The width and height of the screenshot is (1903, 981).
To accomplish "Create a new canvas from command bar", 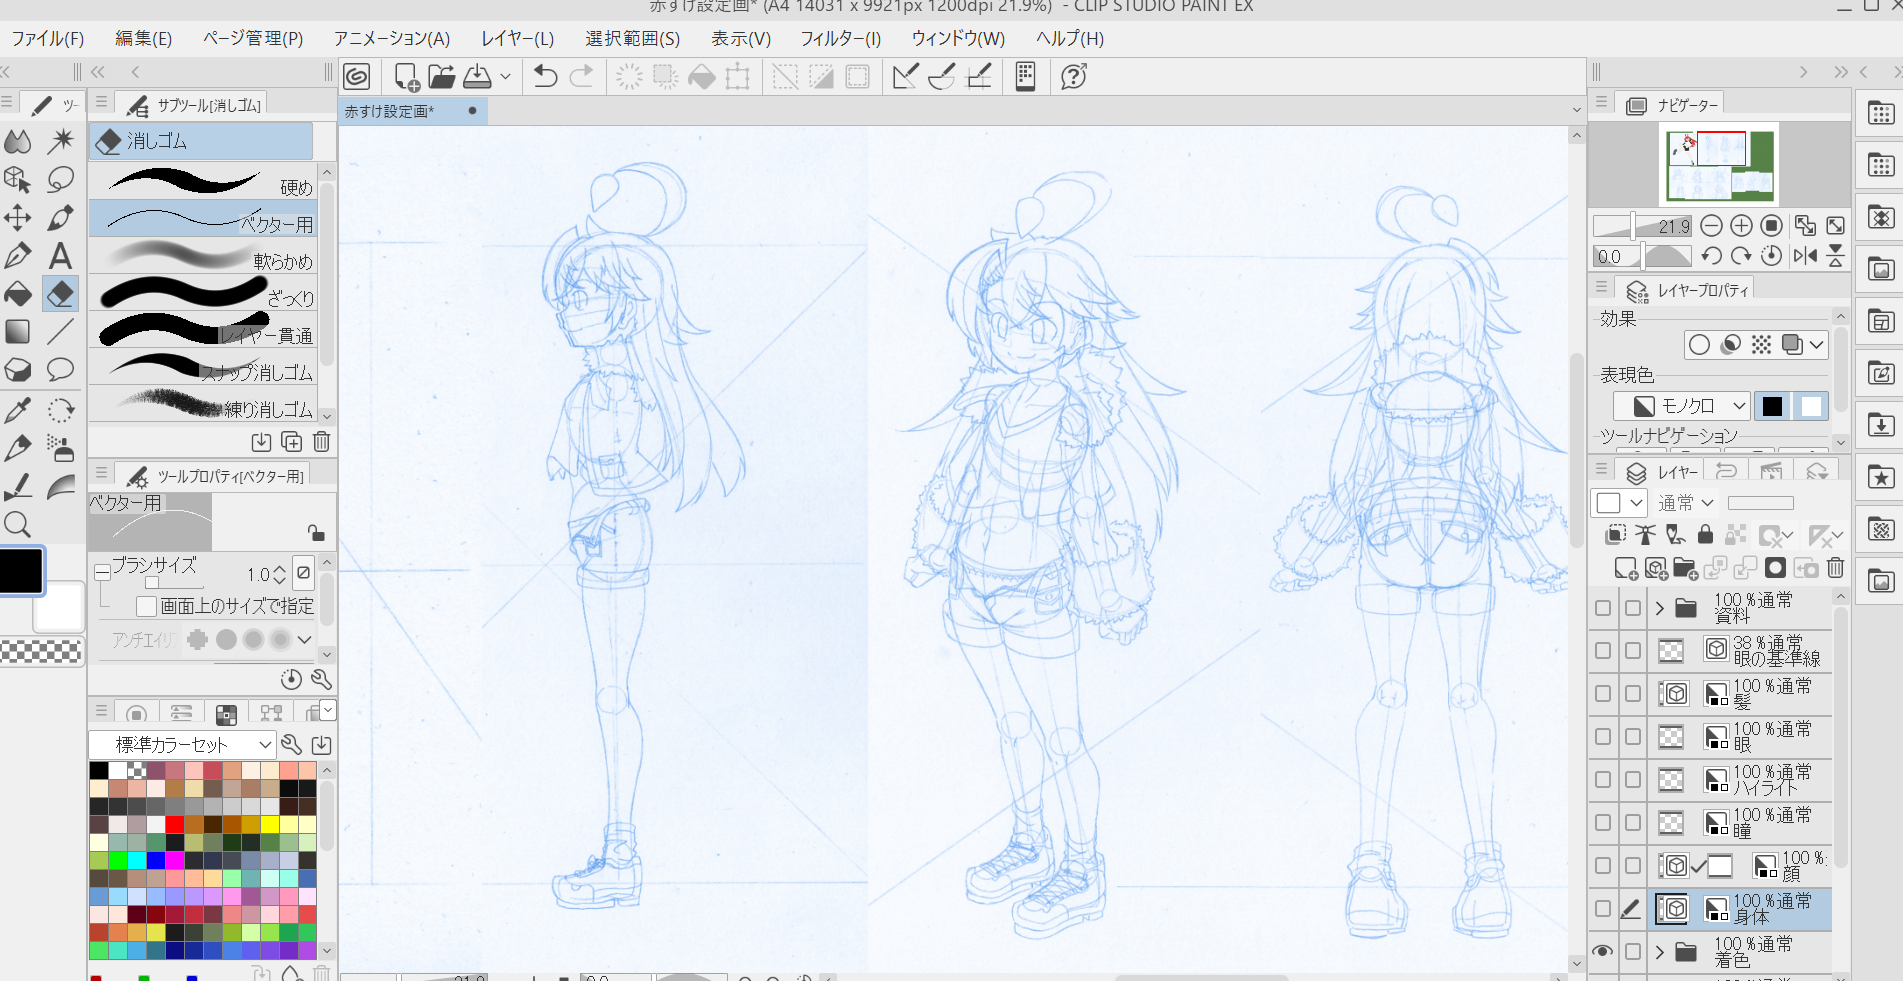I will pos(406,77).
